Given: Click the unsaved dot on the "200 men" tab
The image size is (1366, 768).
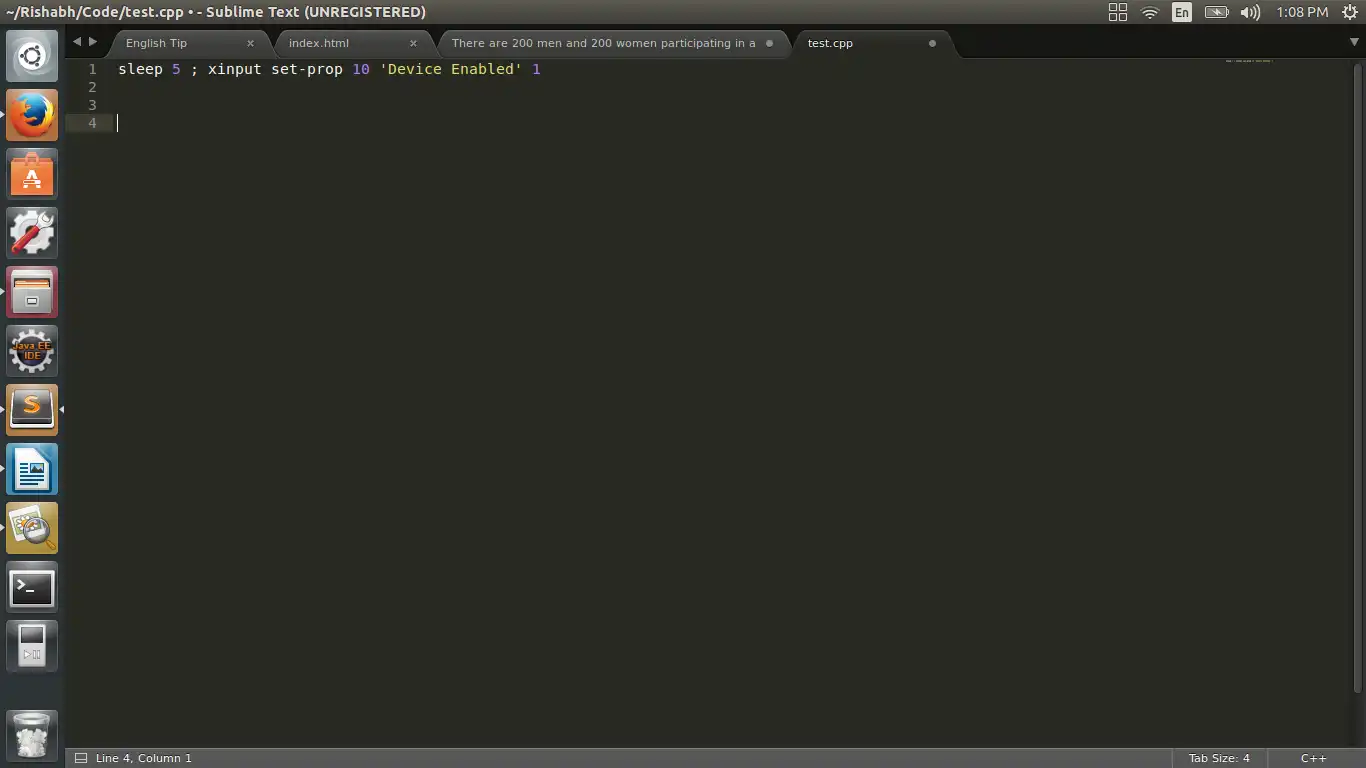Looking at the screenshot, I should [769, 43].
